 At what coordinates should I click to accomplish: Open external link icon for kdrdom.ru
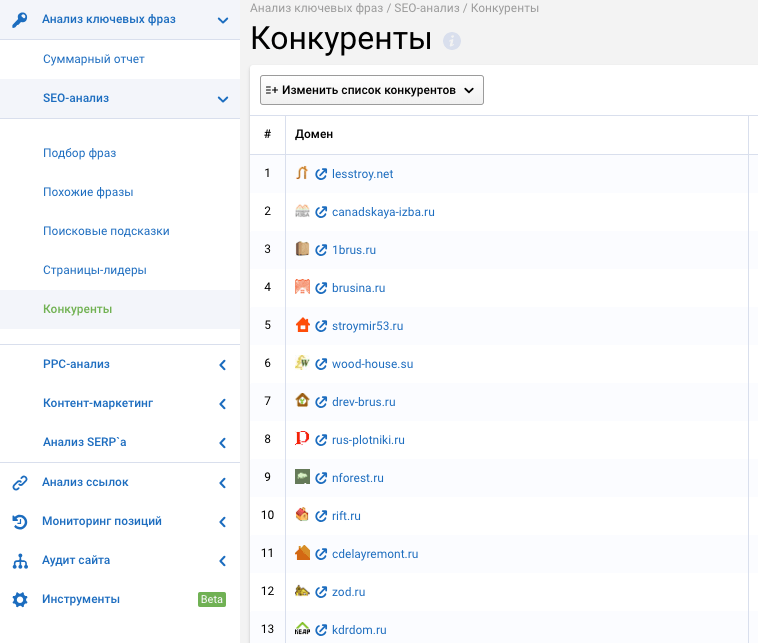coord(321,630)
